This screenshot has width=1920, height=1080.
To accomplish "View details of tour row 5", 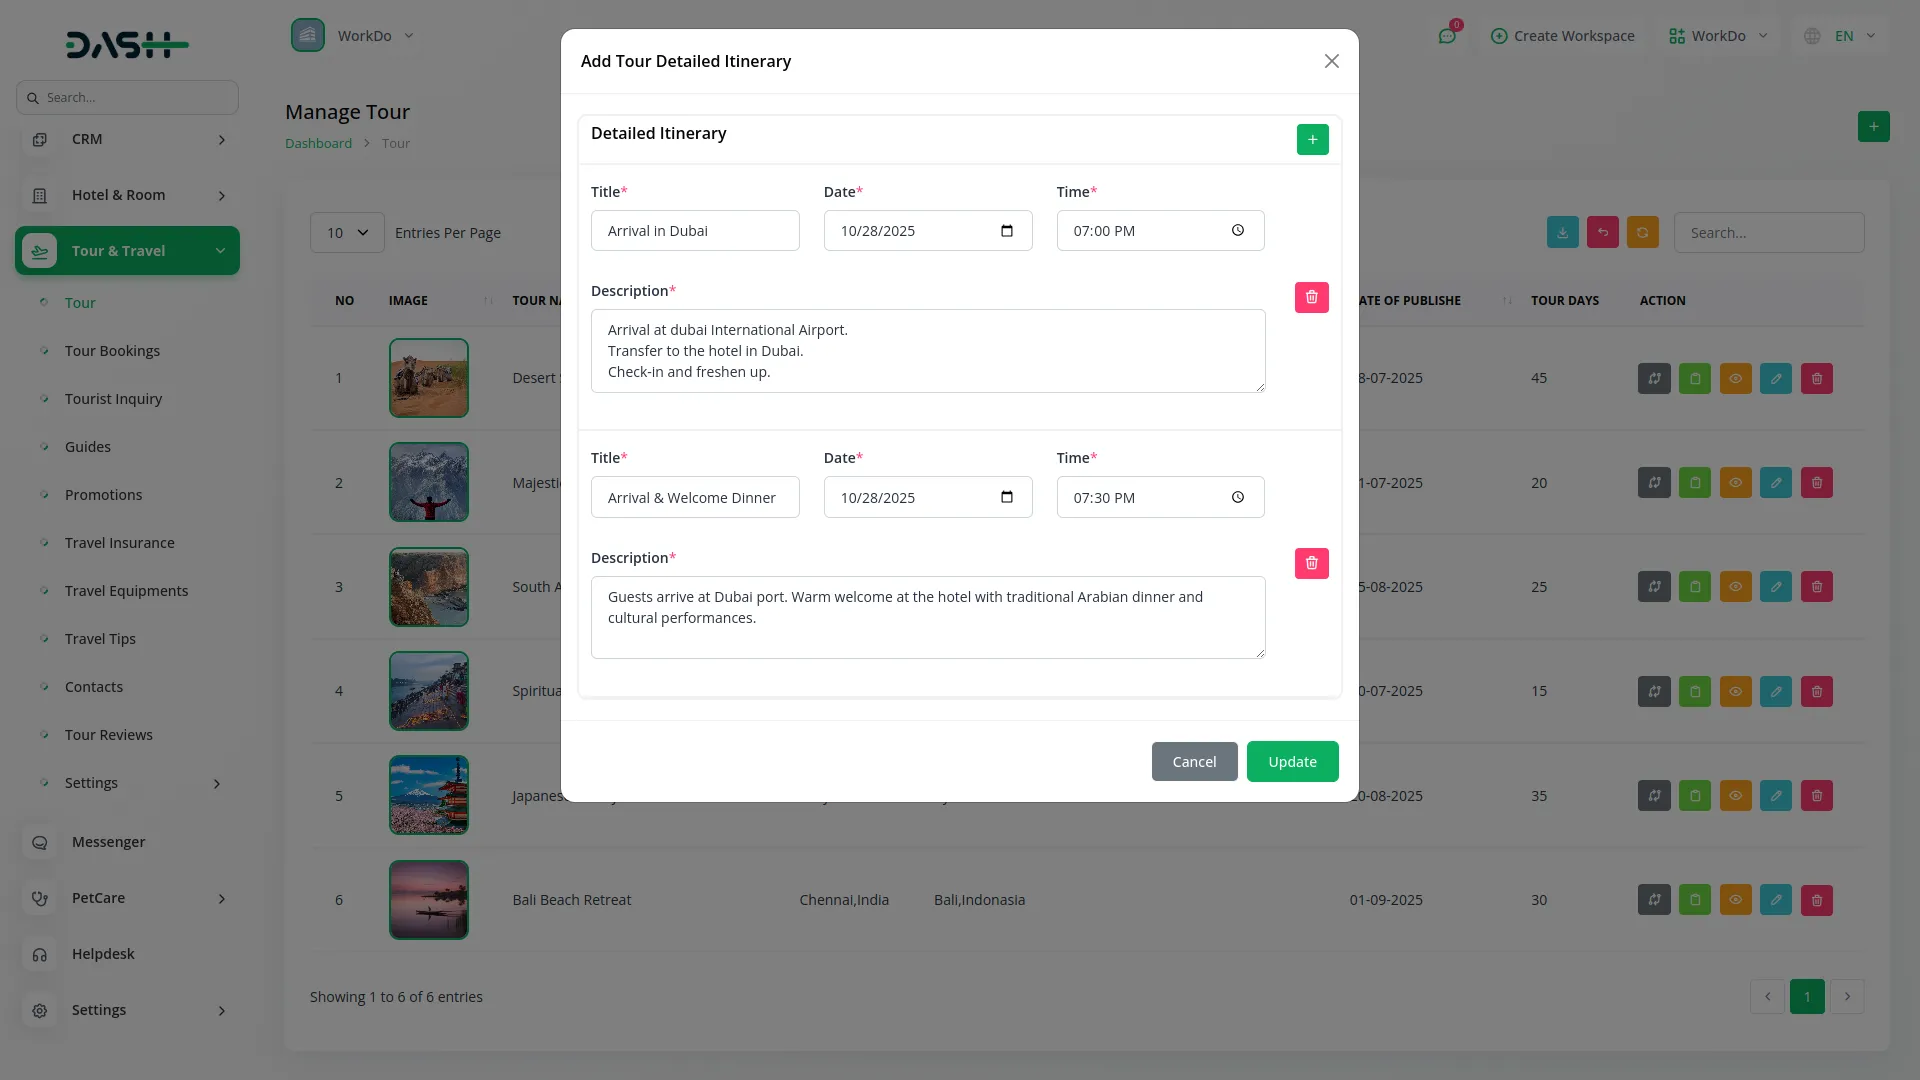I will tap(1735, 795).
